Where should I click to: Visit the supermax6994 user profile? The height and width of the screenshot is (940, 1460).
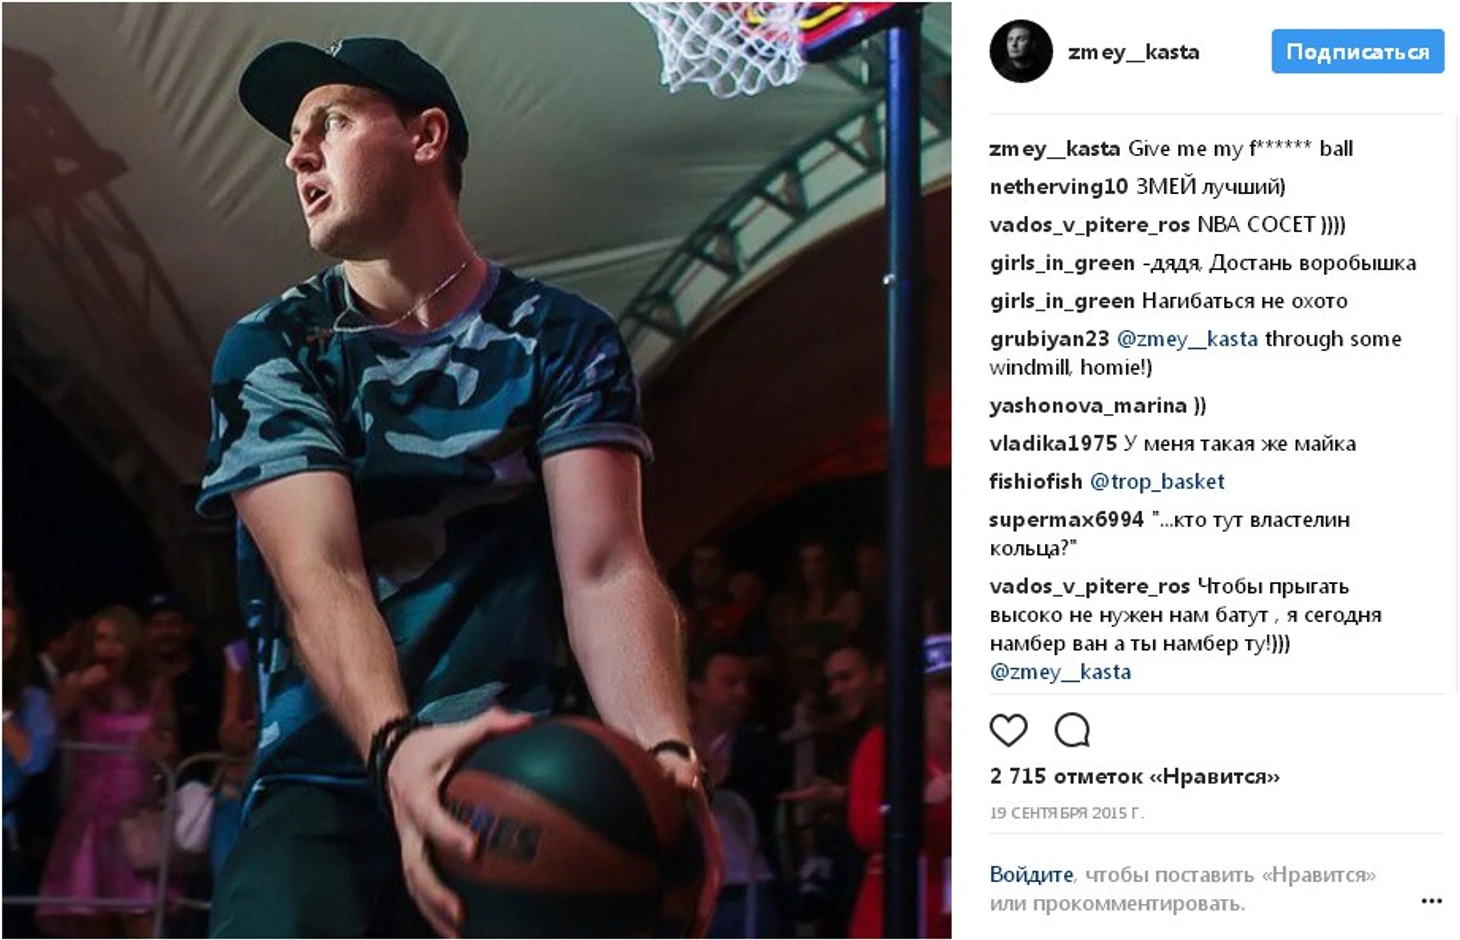[1066, 520]
